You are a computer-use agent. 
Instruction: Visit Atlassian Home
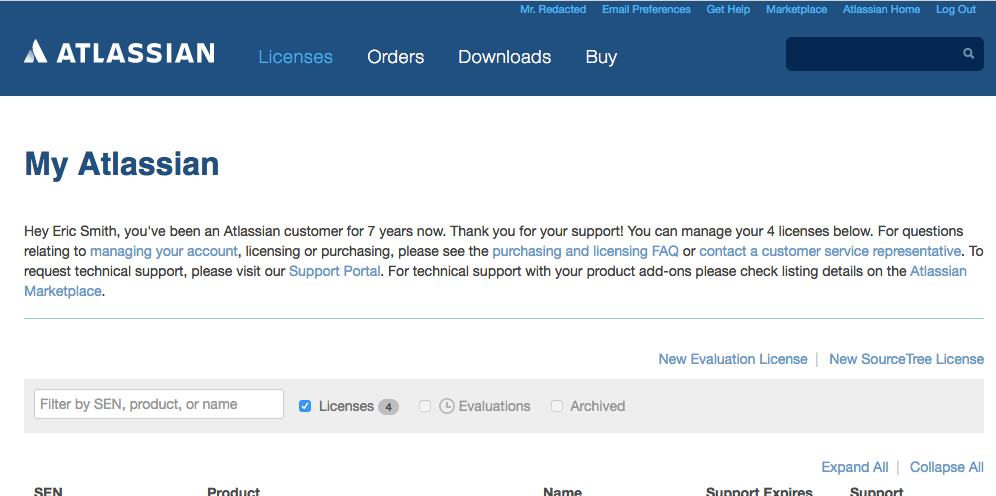[881, 10]
